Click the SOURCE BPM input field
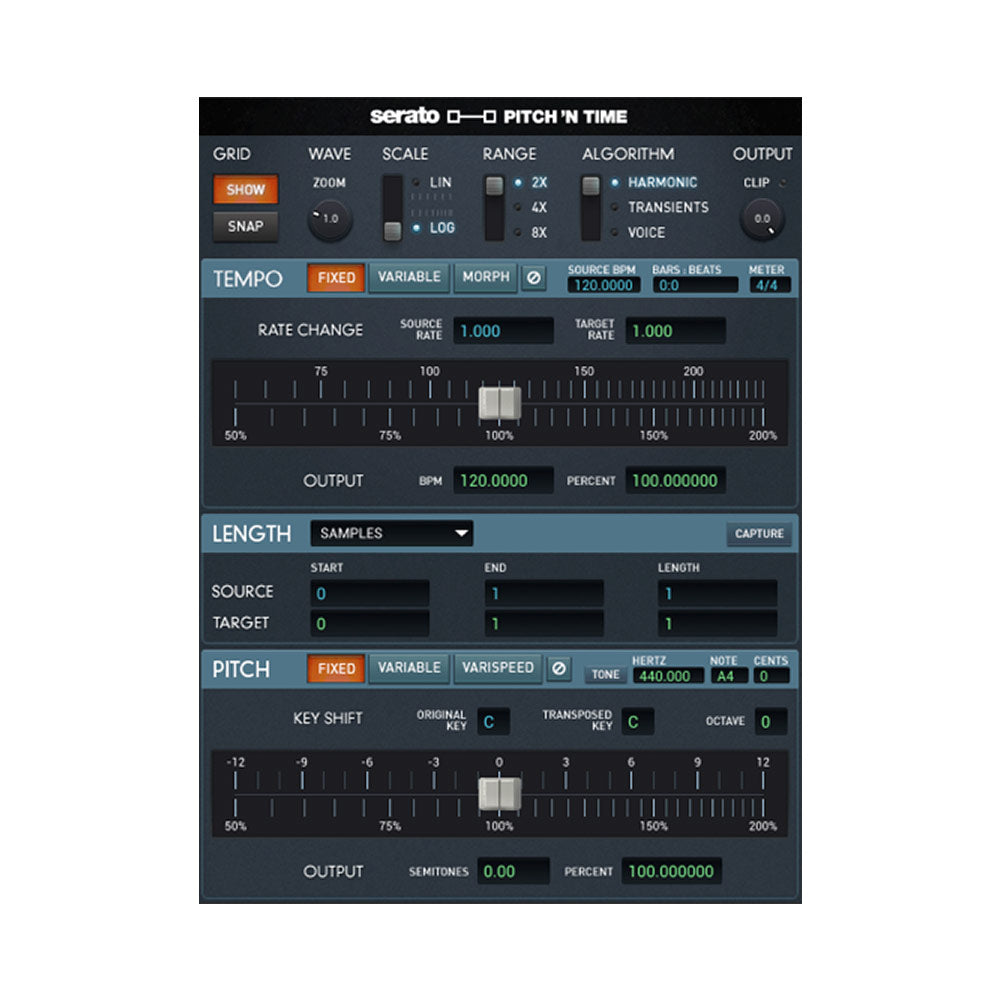The height and width of the screenshot is (1000, 1000). (x=606, y=284)
